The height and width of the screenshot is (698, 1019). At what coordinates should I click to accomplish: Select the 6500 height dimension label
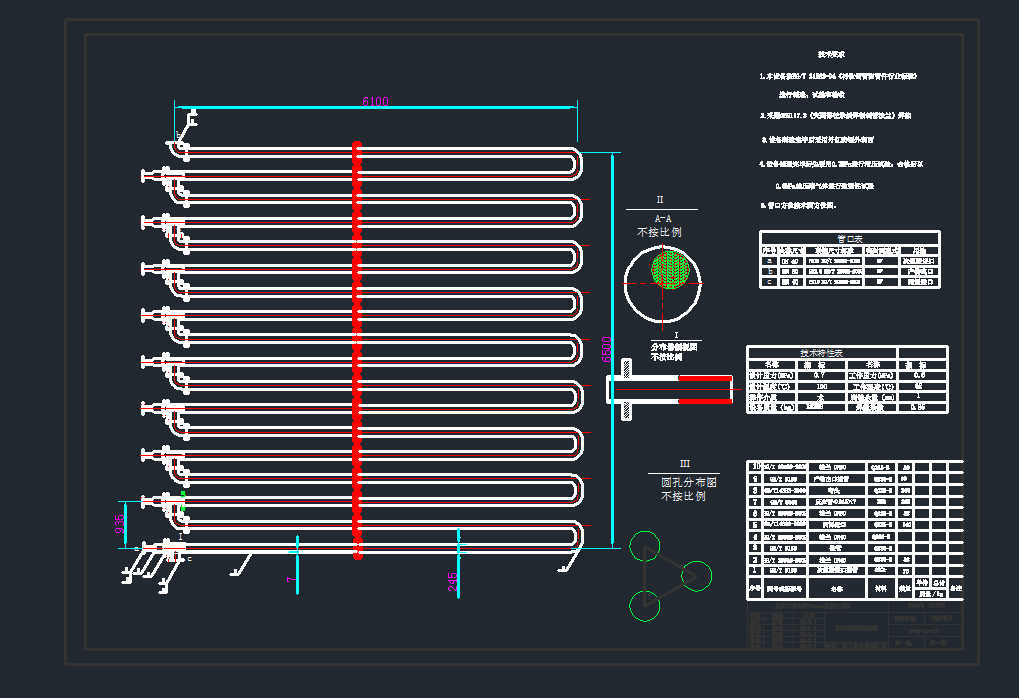[606, 349]
